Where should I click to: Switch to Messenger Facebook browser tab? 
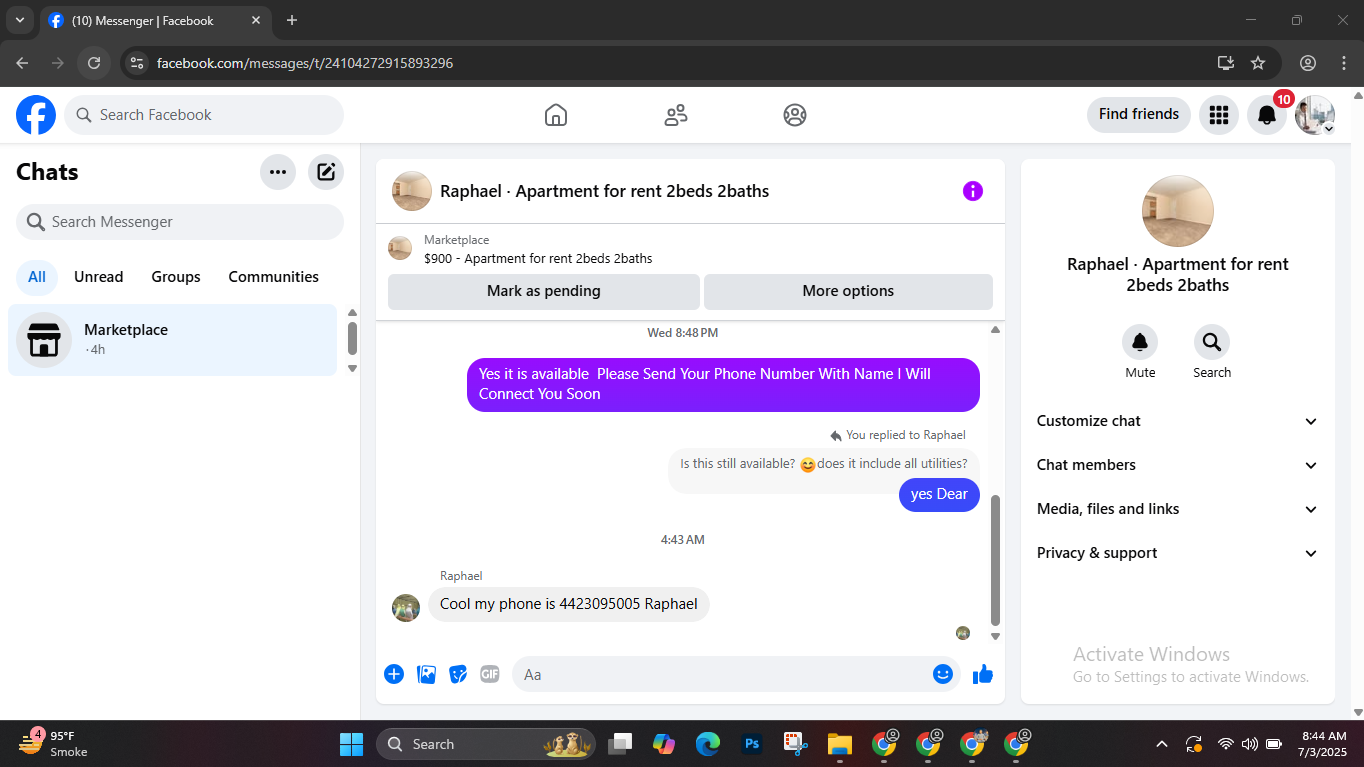coord(155,20)
